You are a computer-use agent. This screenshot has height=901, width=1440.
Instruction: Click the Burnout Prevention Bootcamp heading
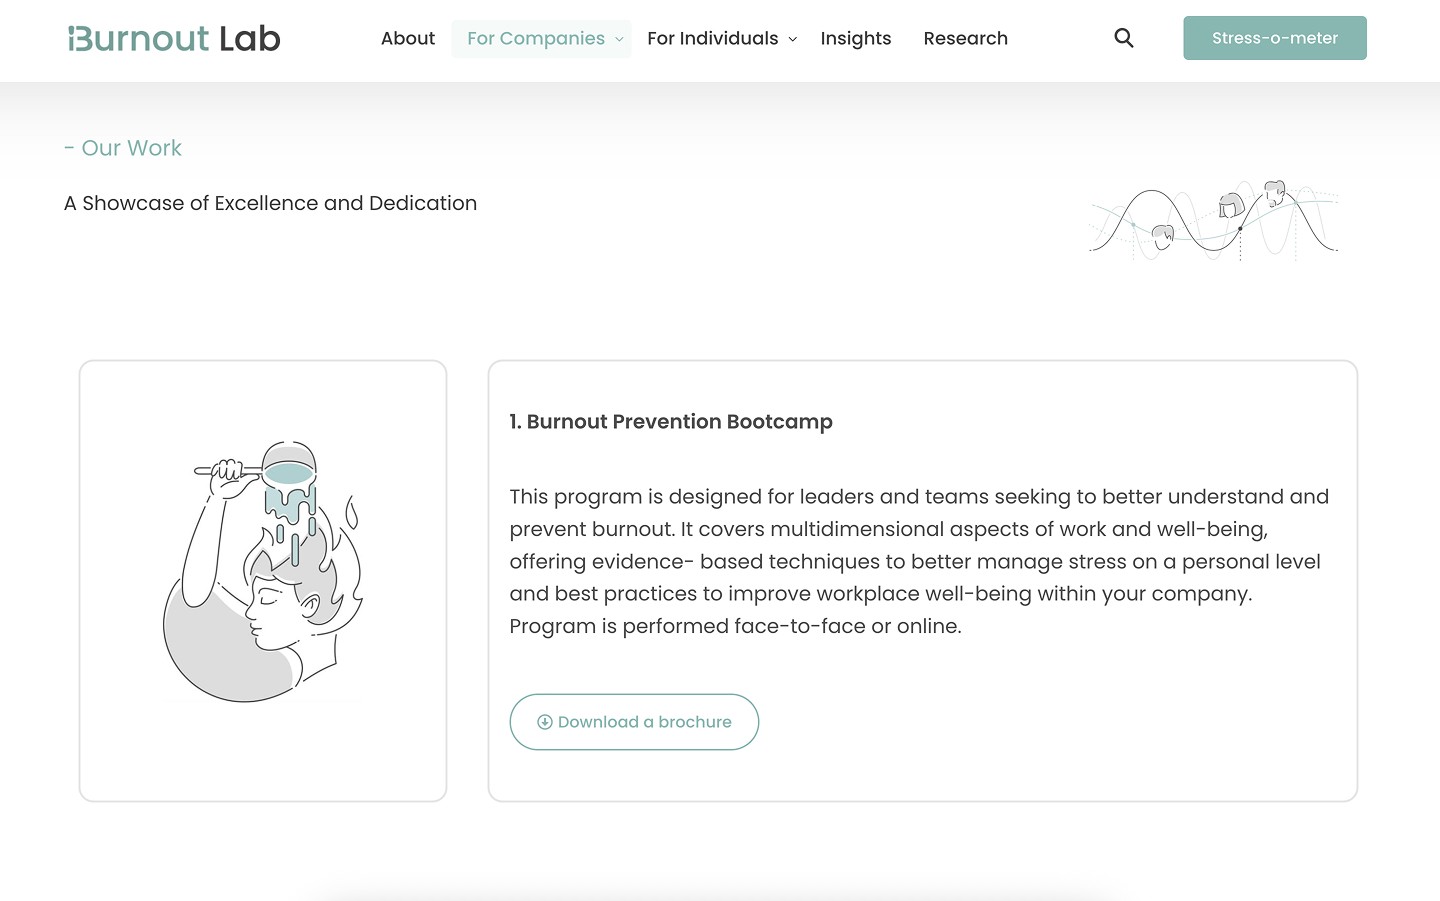(x=671, y=422)
